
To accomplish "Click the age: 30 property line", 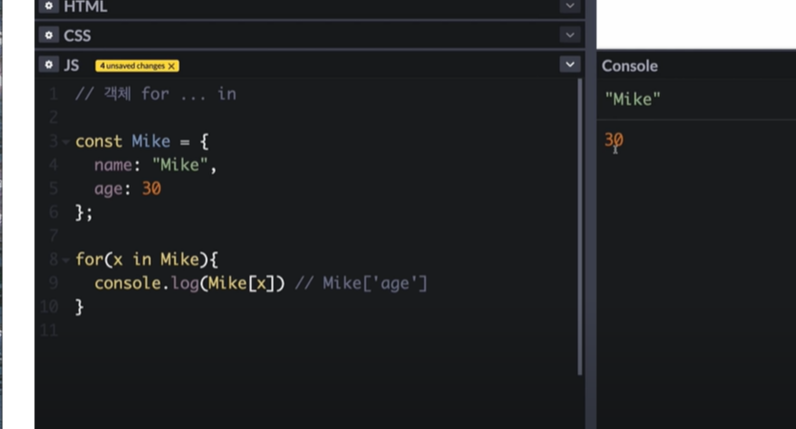I will [x=127, y=189].
